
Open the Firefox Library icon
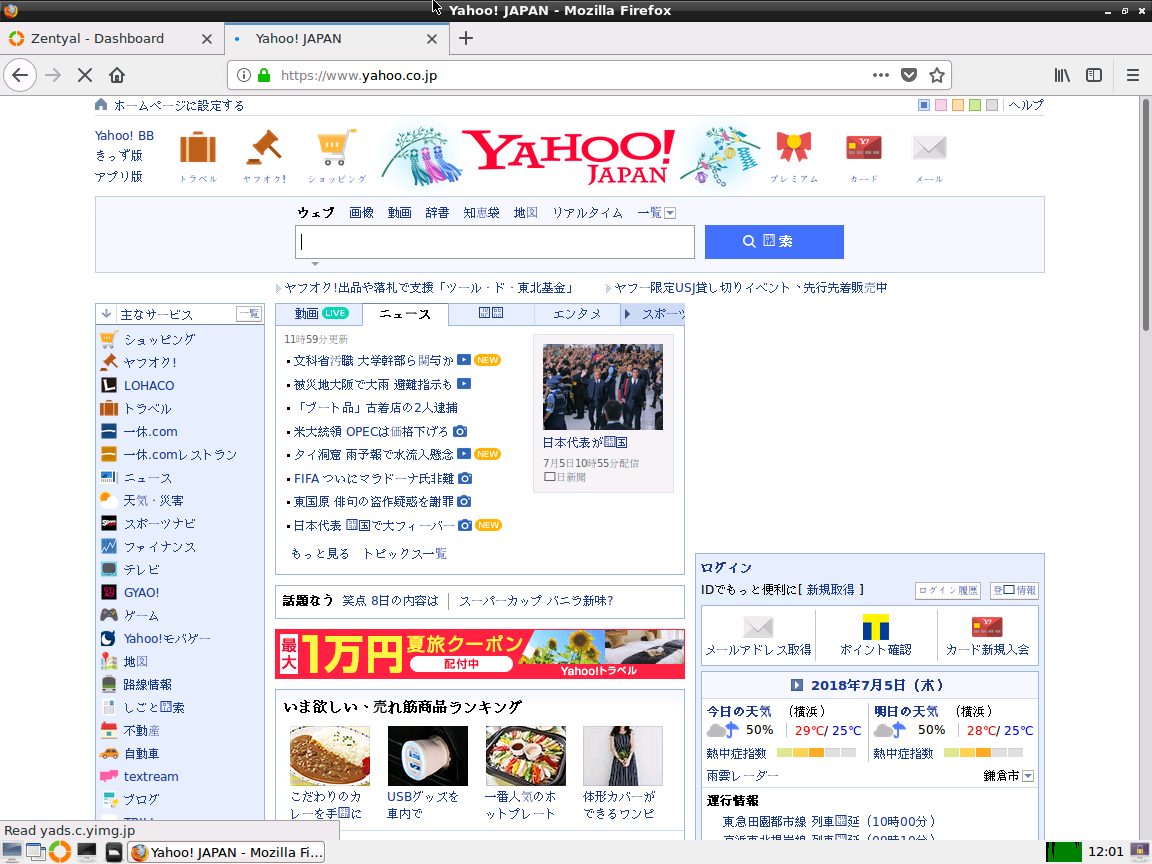point(1062,75)
